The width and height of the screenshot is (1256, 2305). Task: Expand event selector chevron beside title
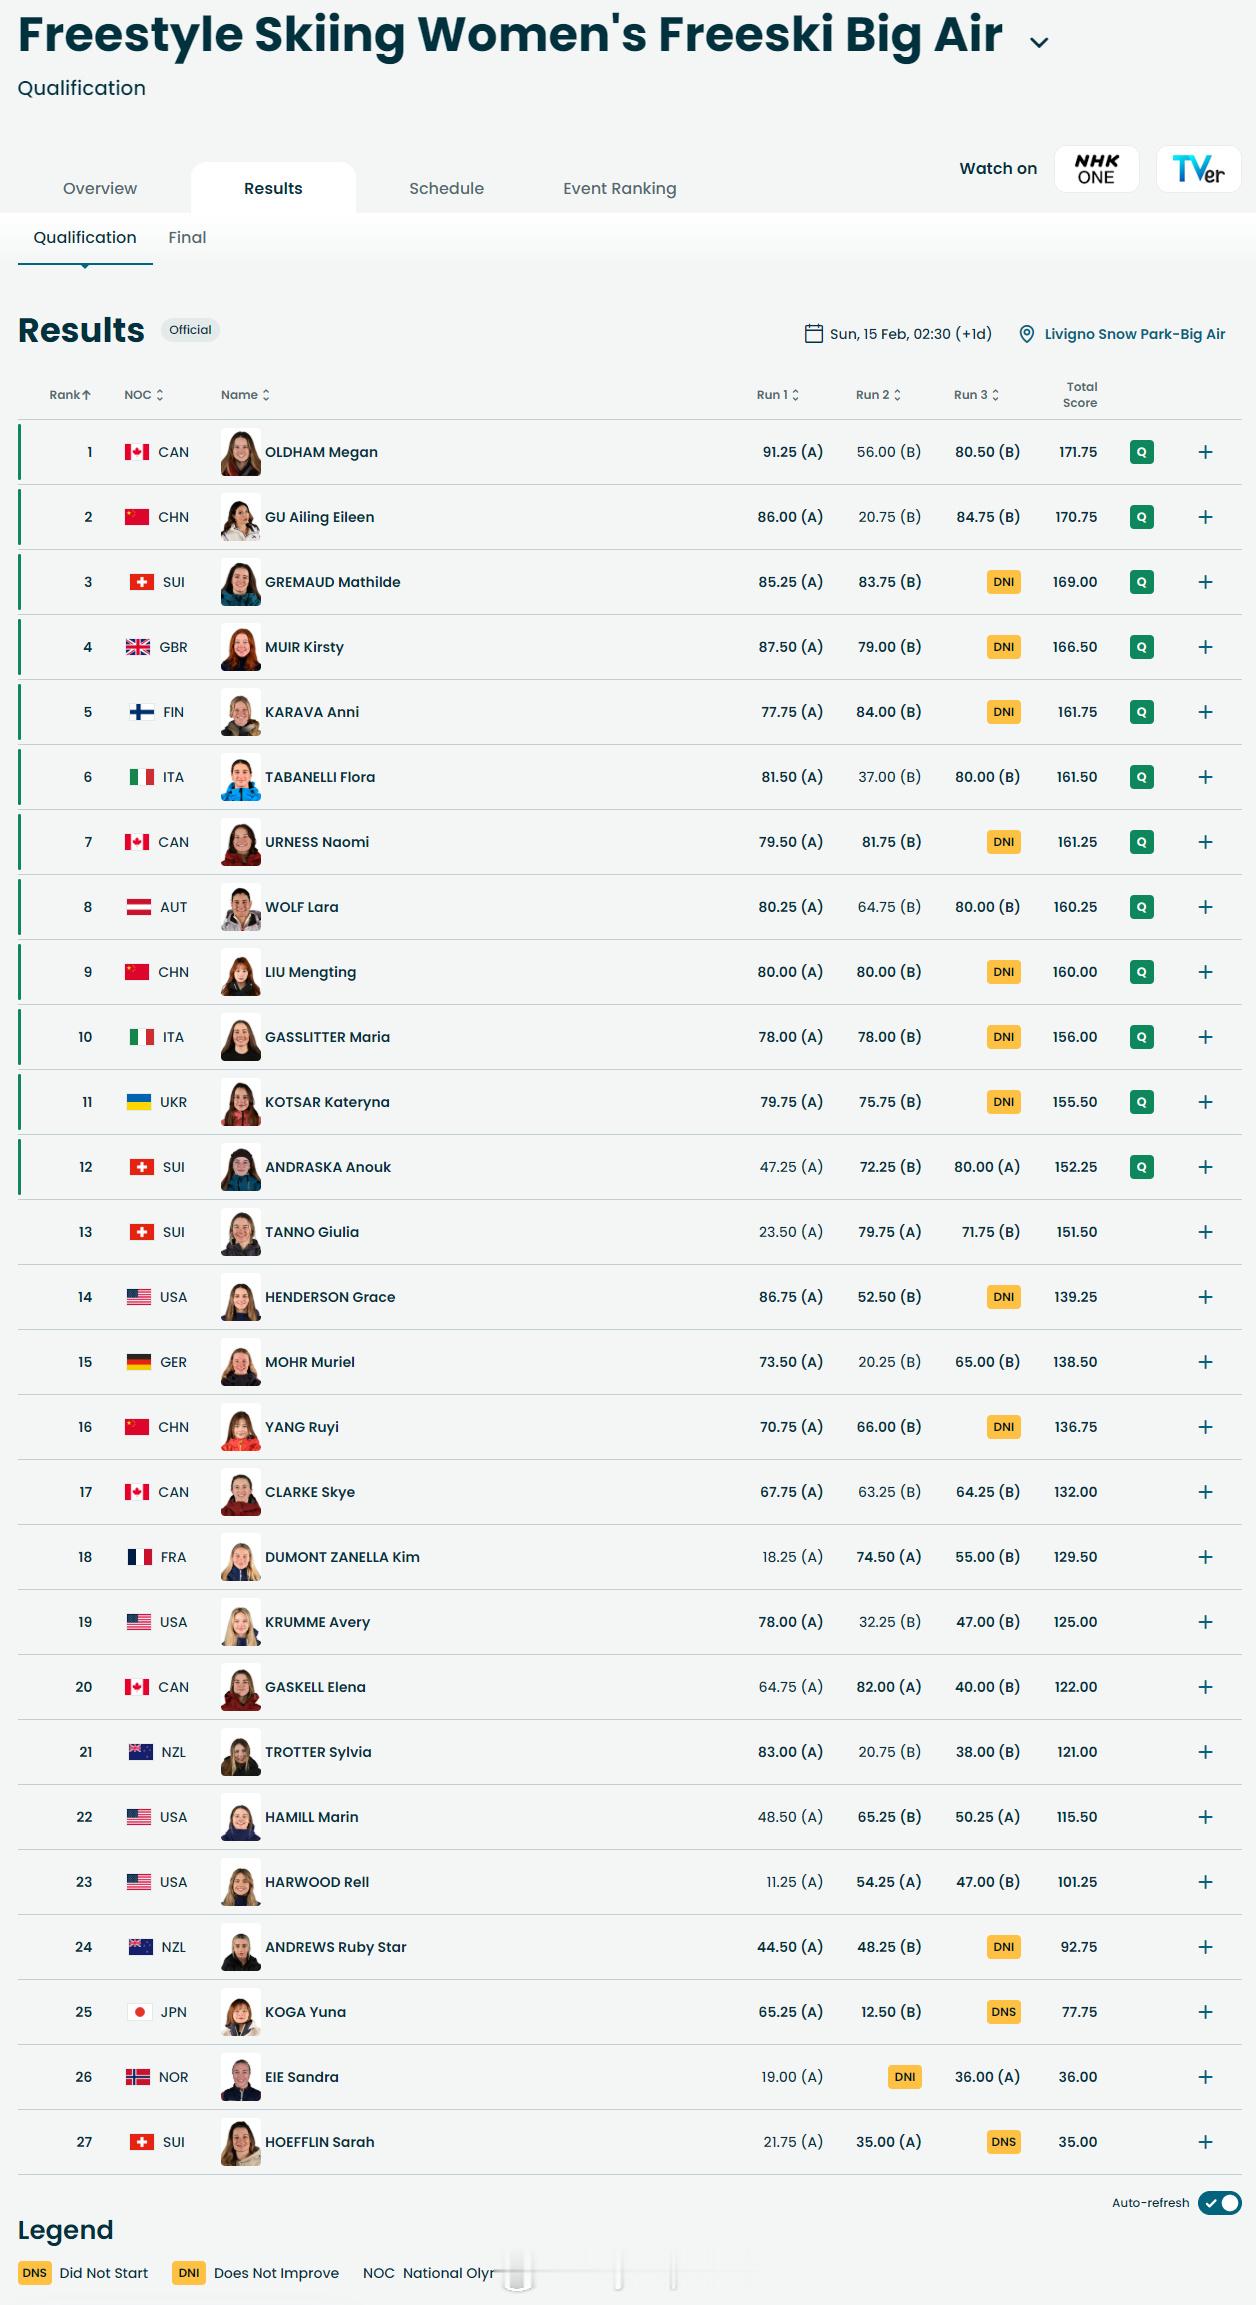pyautogui.click(x=1039, y=43)
